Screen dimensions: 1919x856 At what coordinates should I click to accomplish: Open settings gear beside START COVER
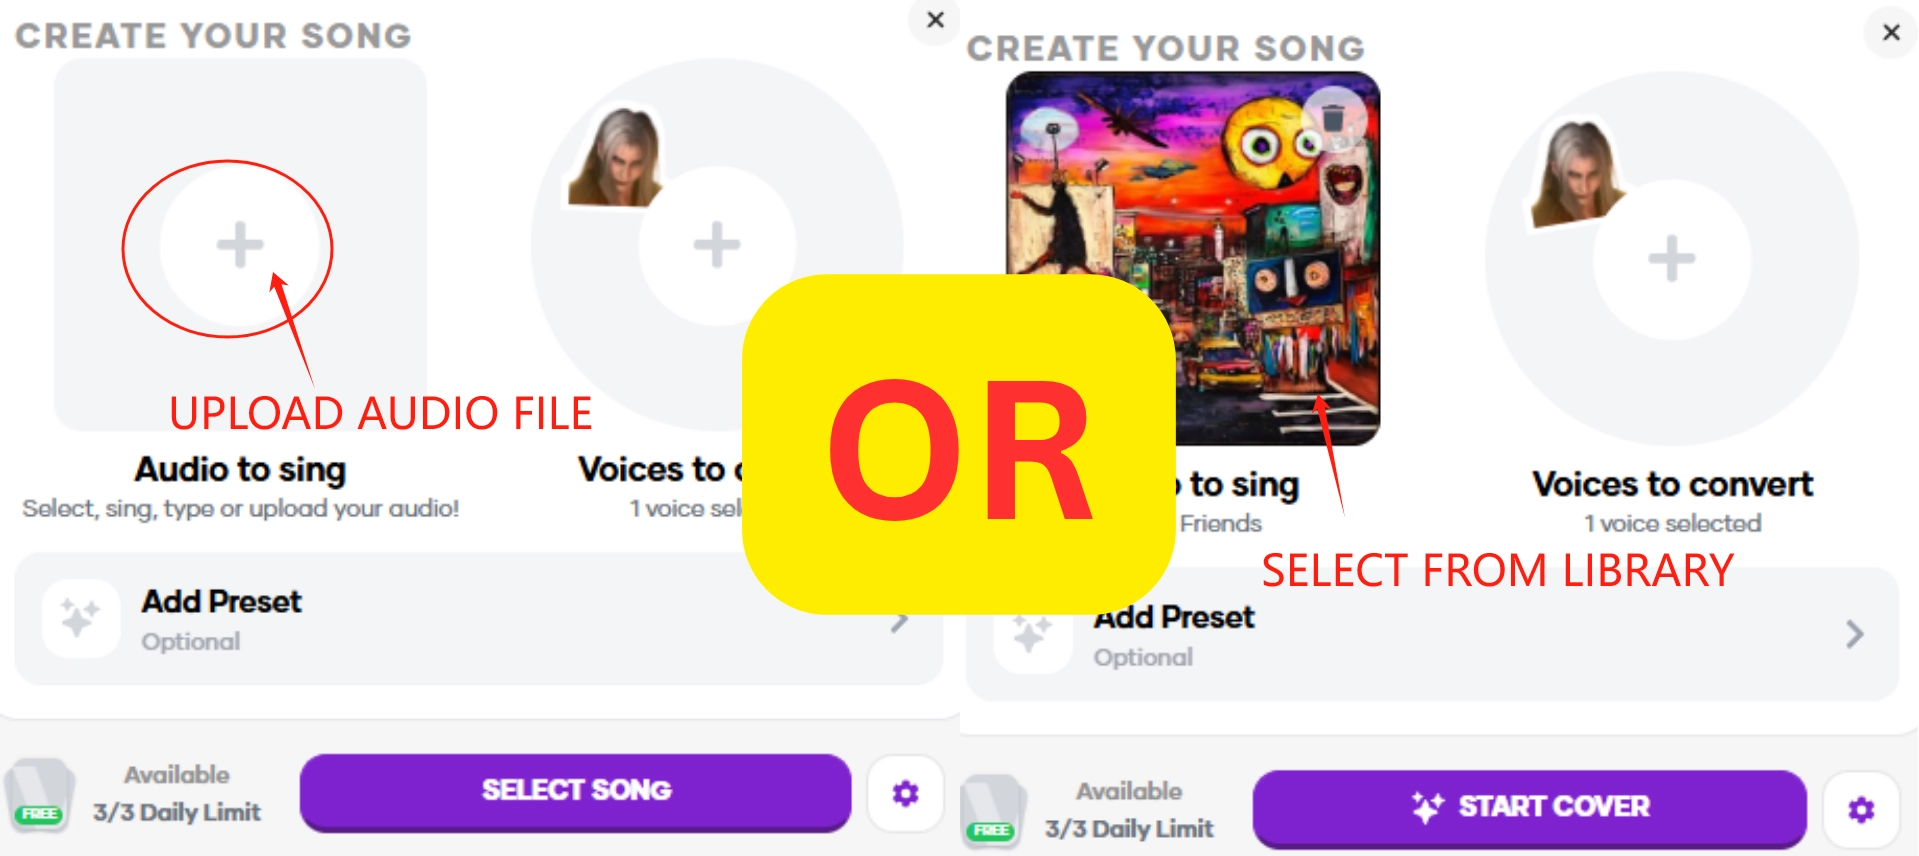(x=1861, y=809)
